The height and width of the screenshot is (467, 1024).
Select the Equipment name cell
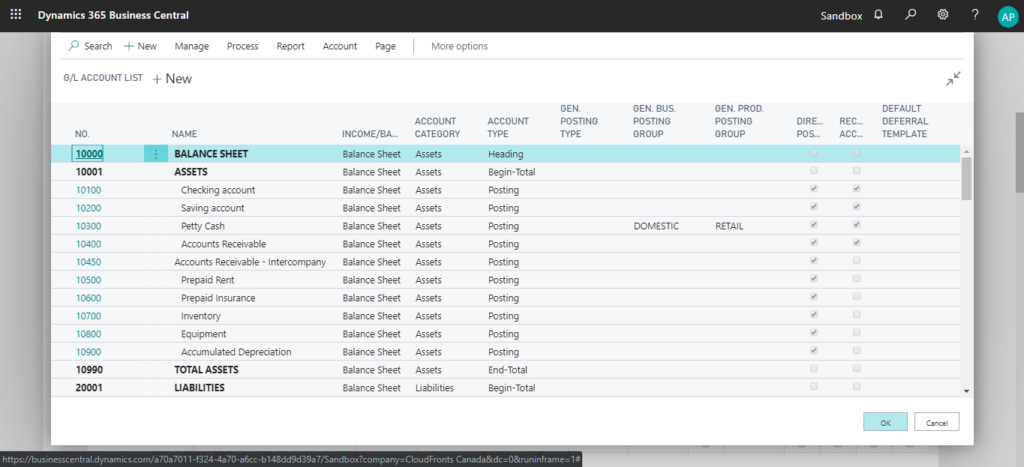pos(204,334)
